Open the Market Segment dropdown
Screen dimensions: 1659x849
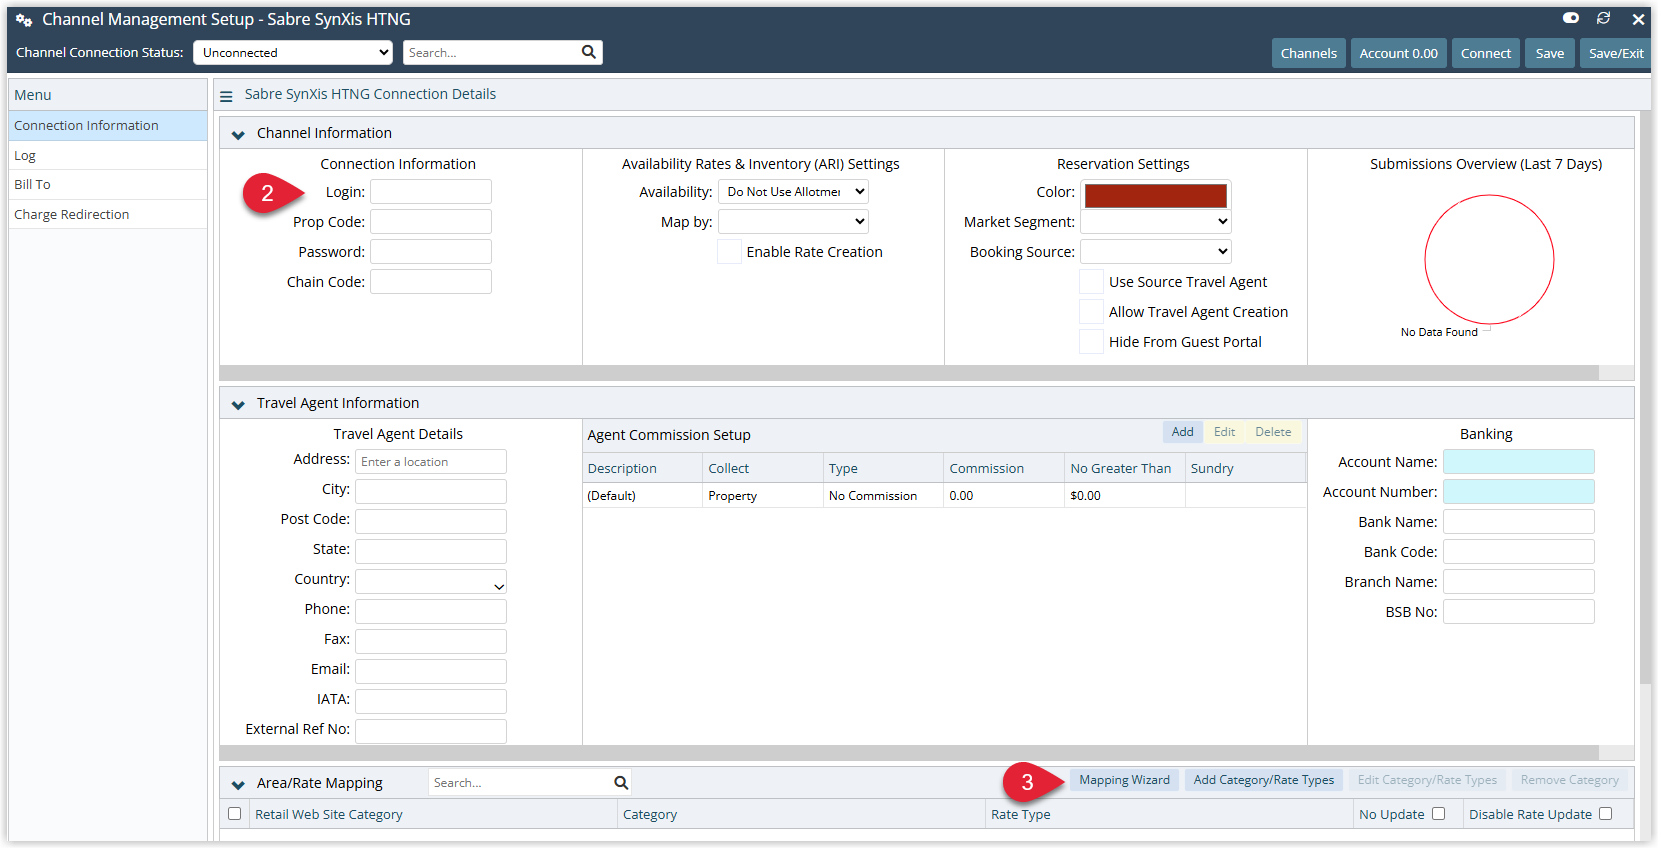[x=1156, y=222]
